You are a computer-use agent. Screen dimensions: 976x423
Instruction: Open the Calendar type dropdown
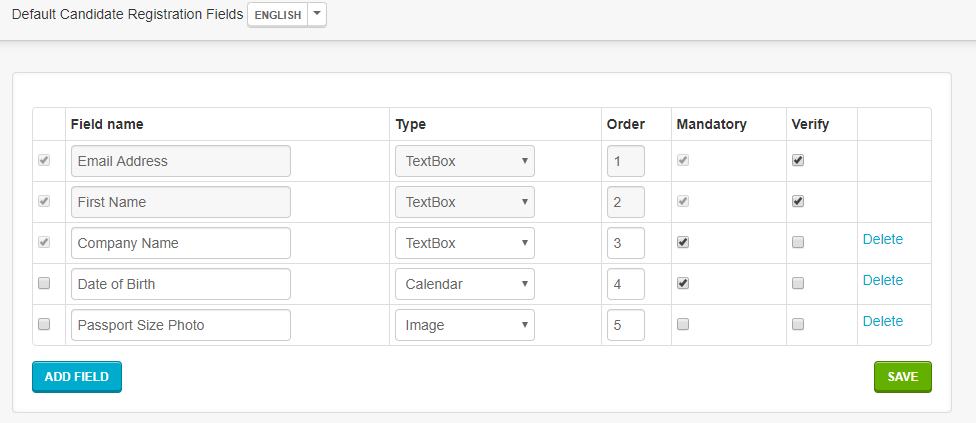(x=465, y=284)
